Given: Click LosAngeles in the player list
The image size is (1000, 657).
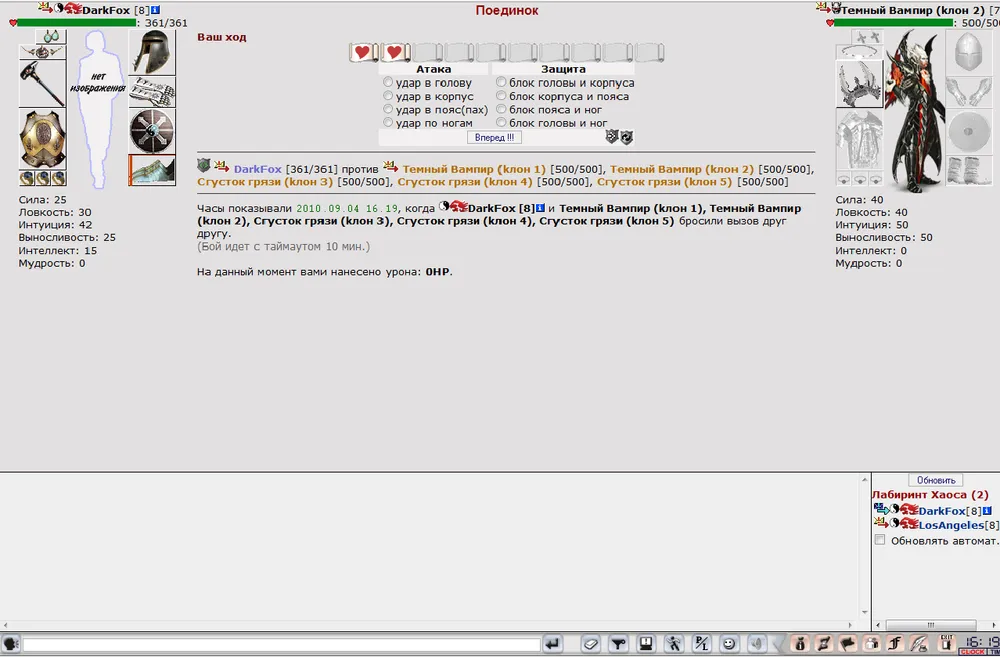Looking at the screenshot, I should click(951, 525).
